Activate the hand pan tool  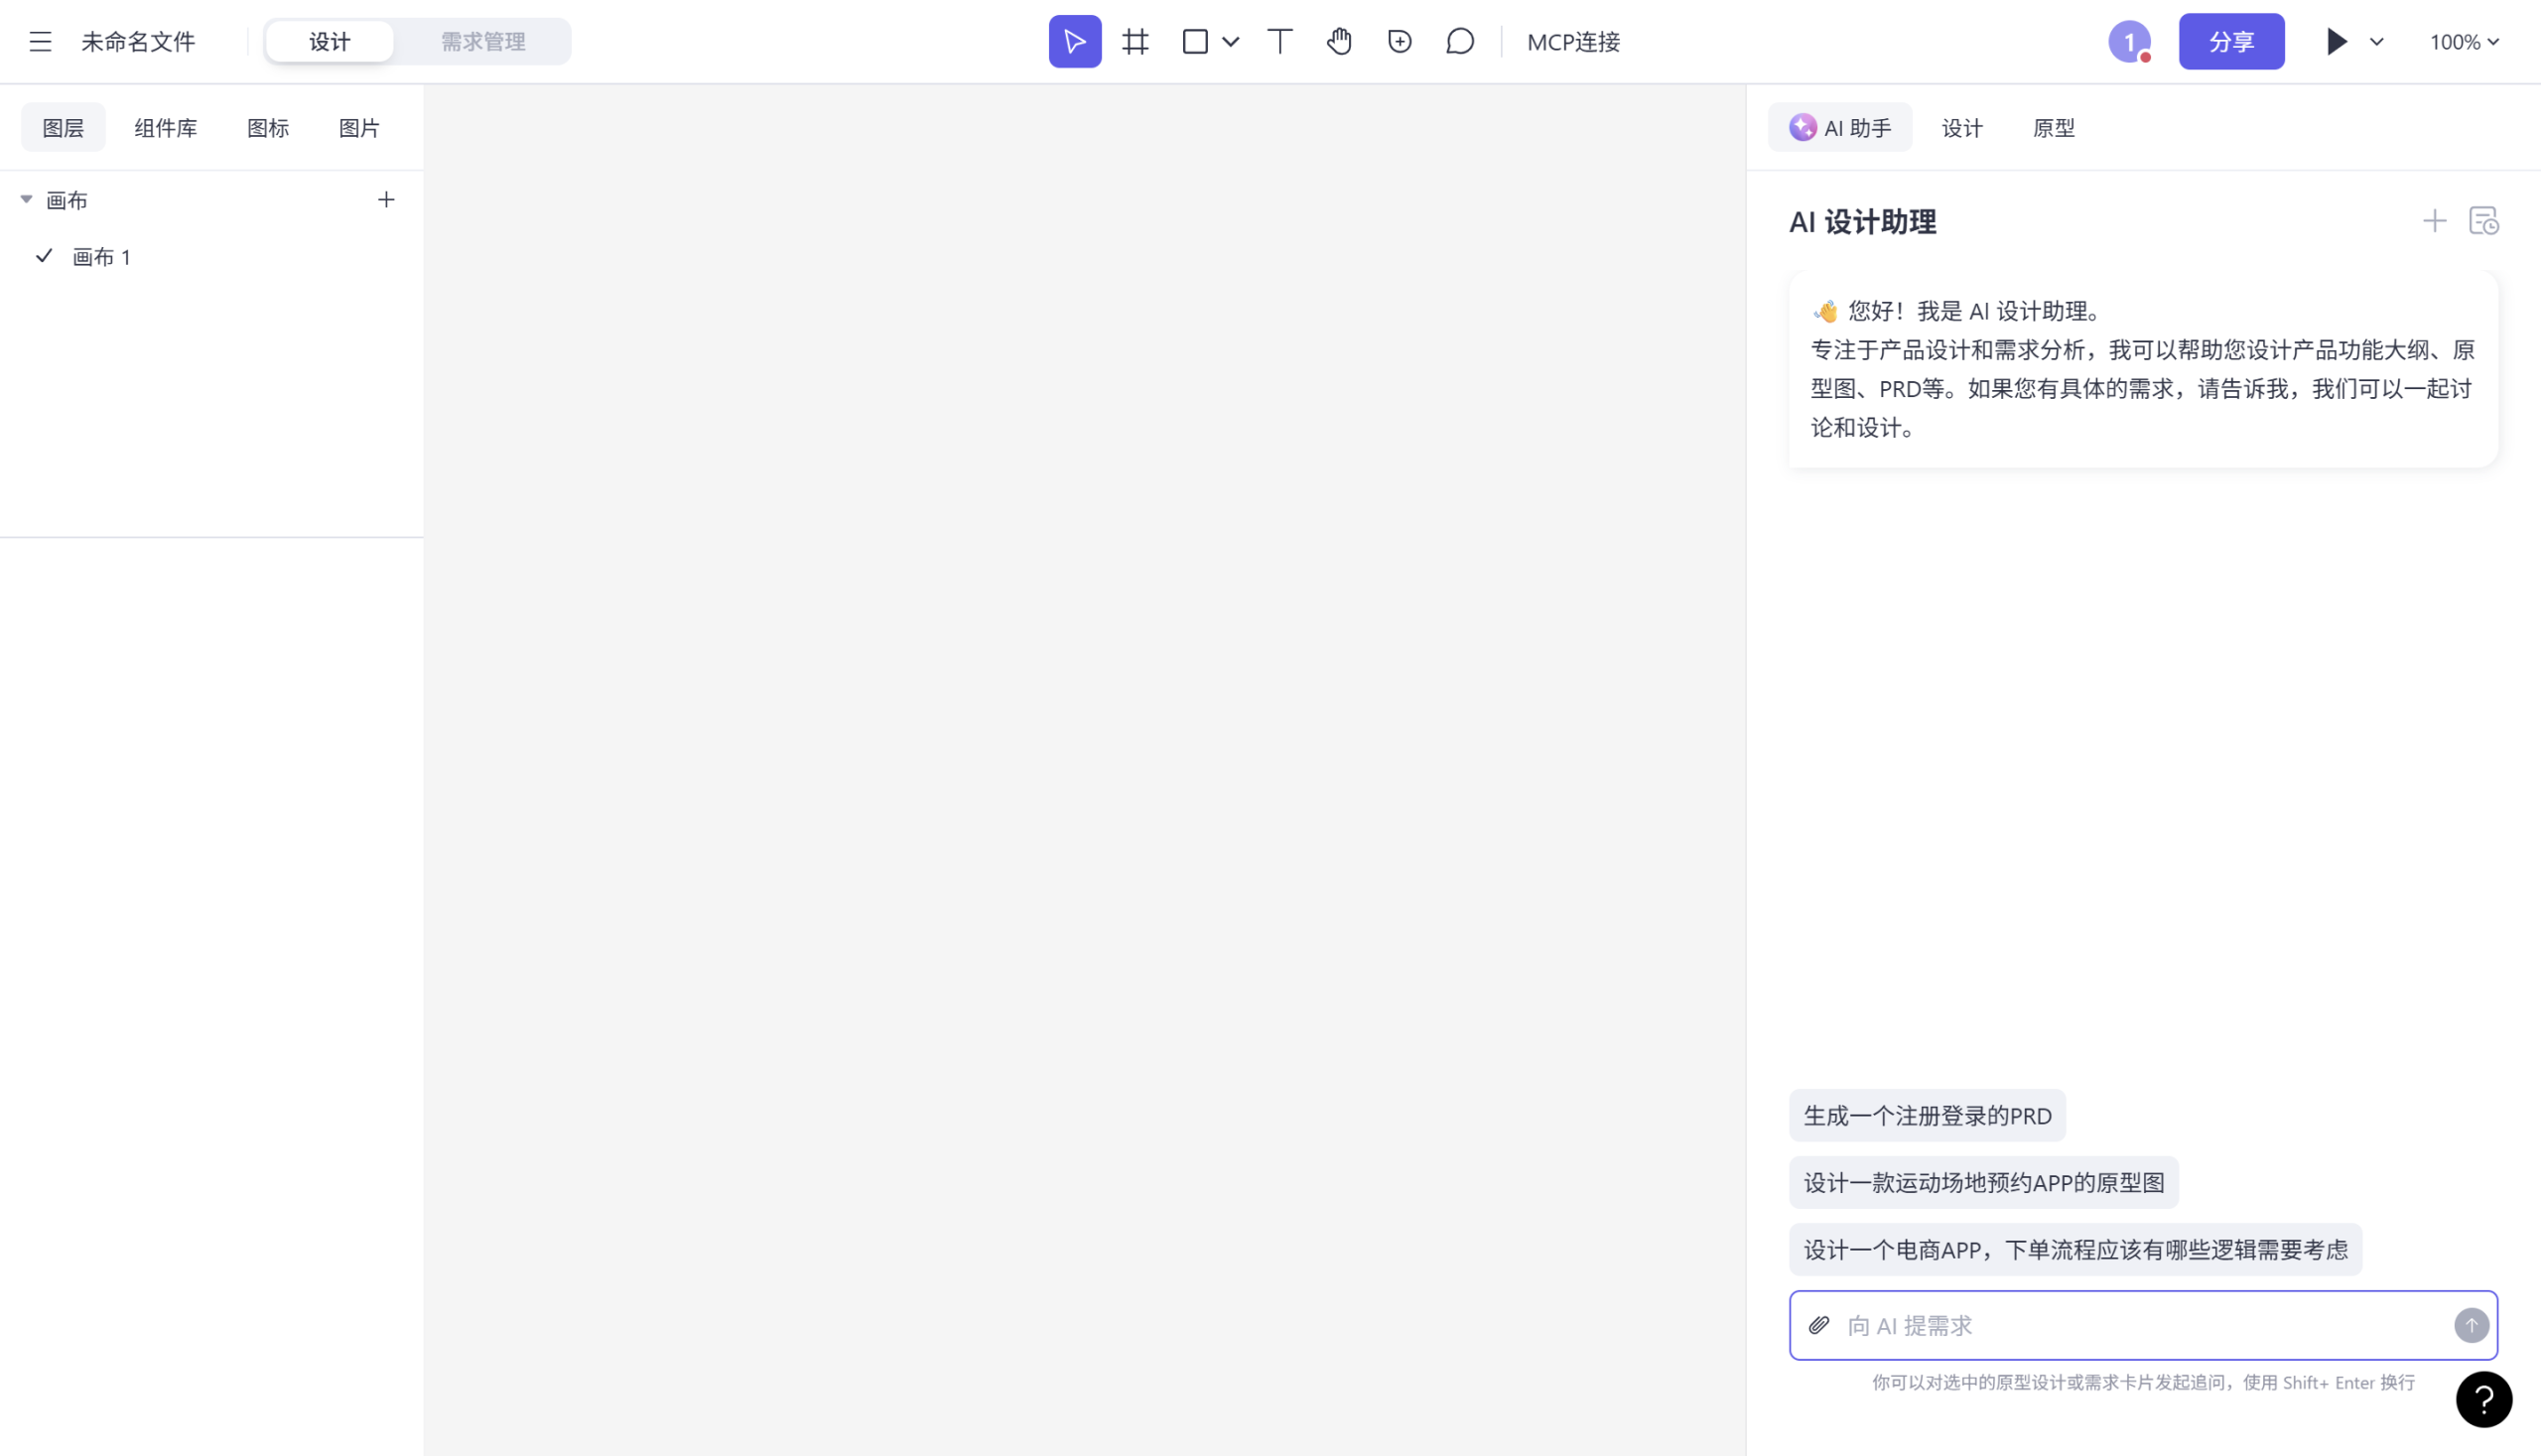pyautogui.click(x=1339, y=41)
